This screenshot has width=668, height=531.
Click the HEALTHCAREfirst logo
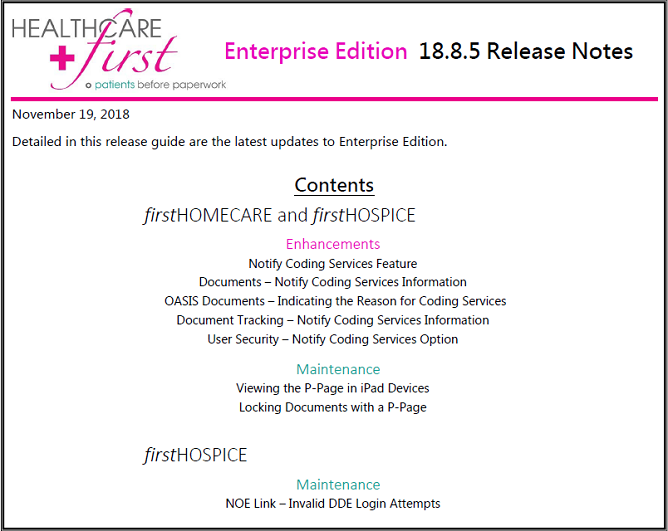click(118, 49)
